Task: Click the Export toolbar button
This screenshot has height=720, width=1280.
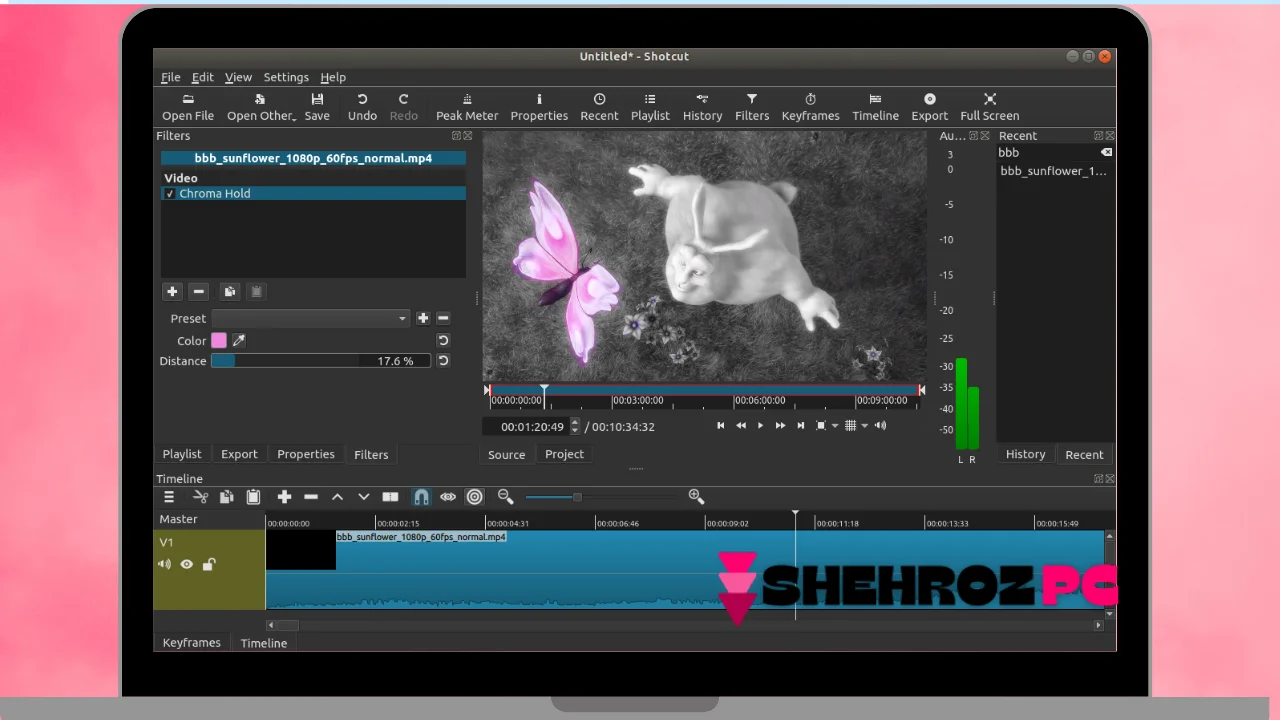Action: [929, 106]
